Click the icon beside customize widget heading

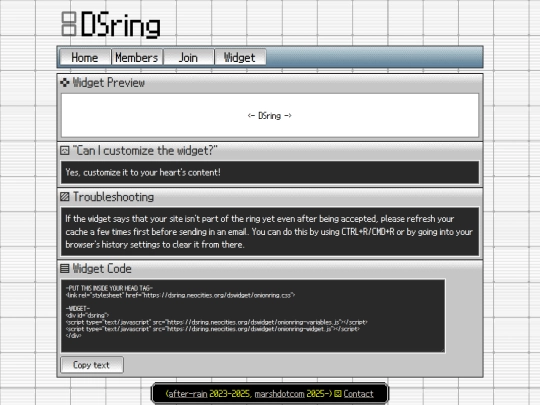65,150
